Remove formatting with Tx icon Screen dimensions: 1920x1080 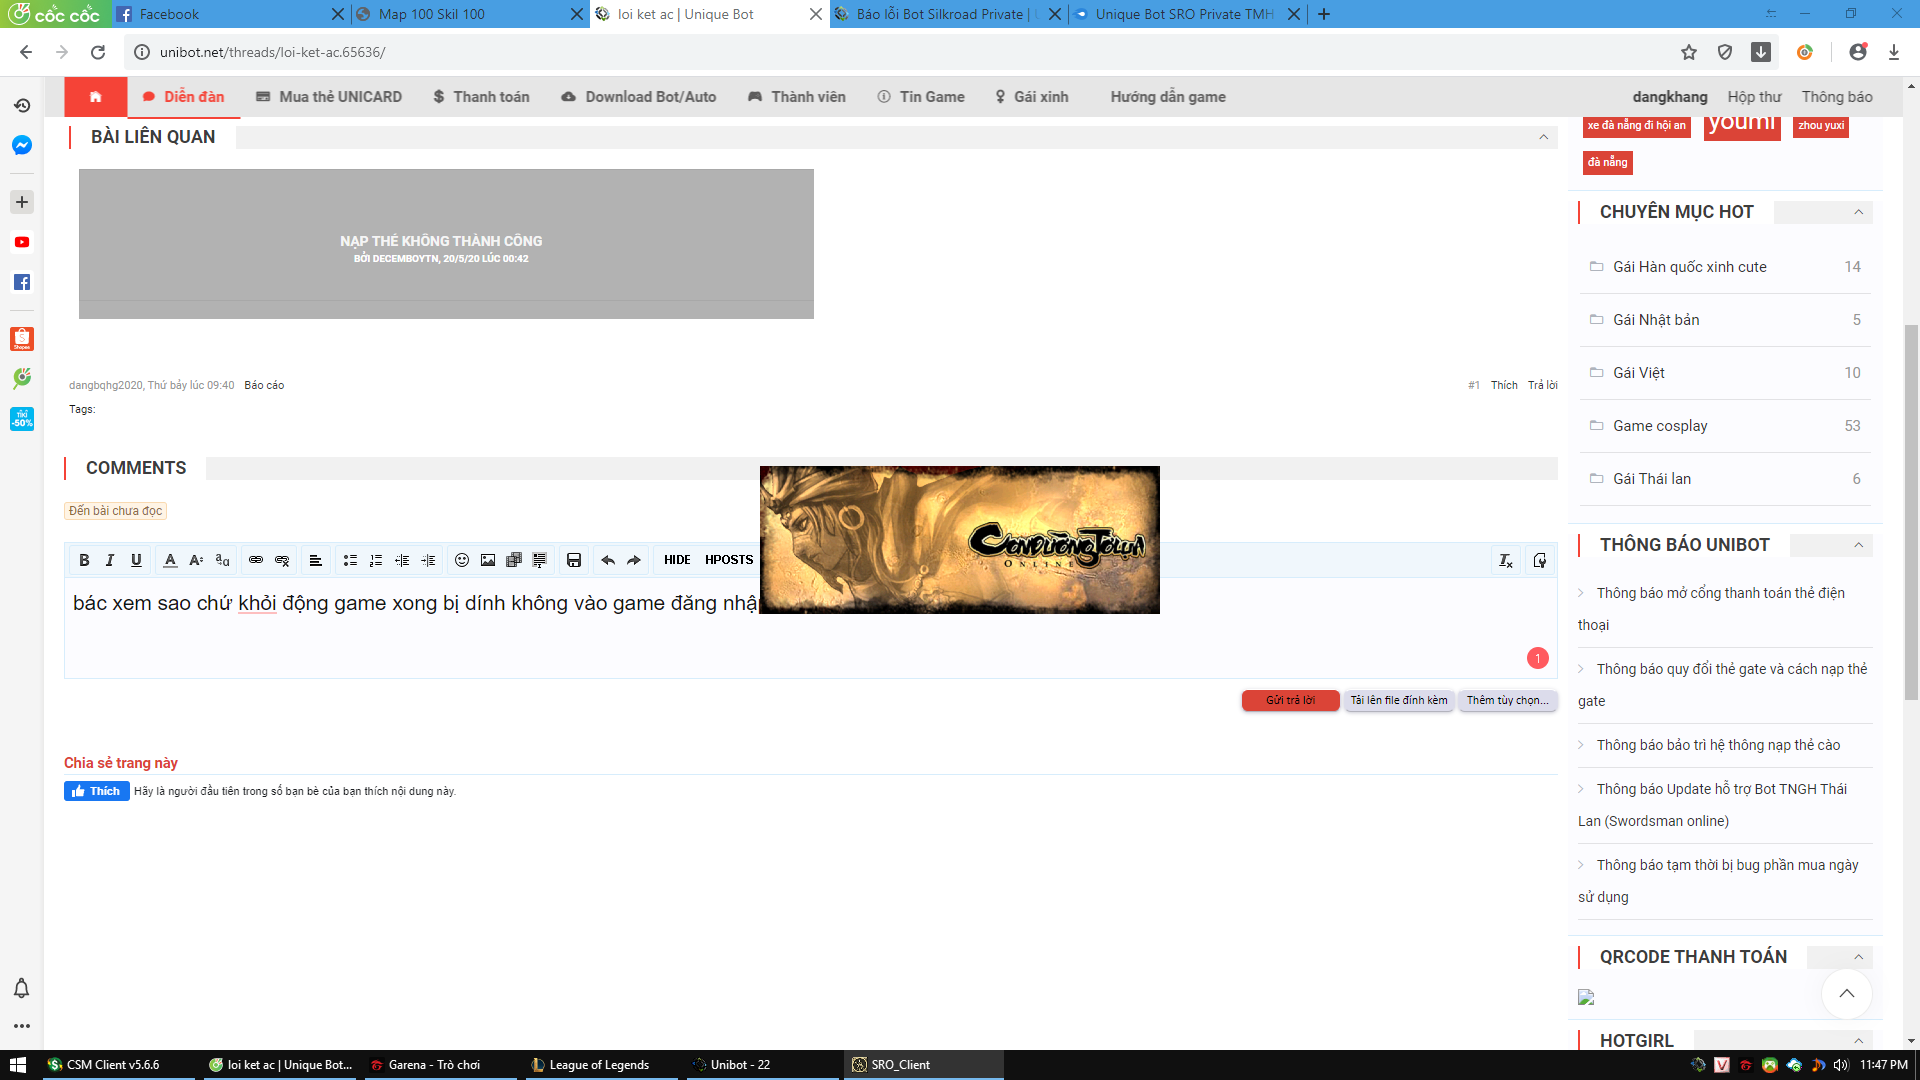pyautogui.click(x=1506, y=561)
